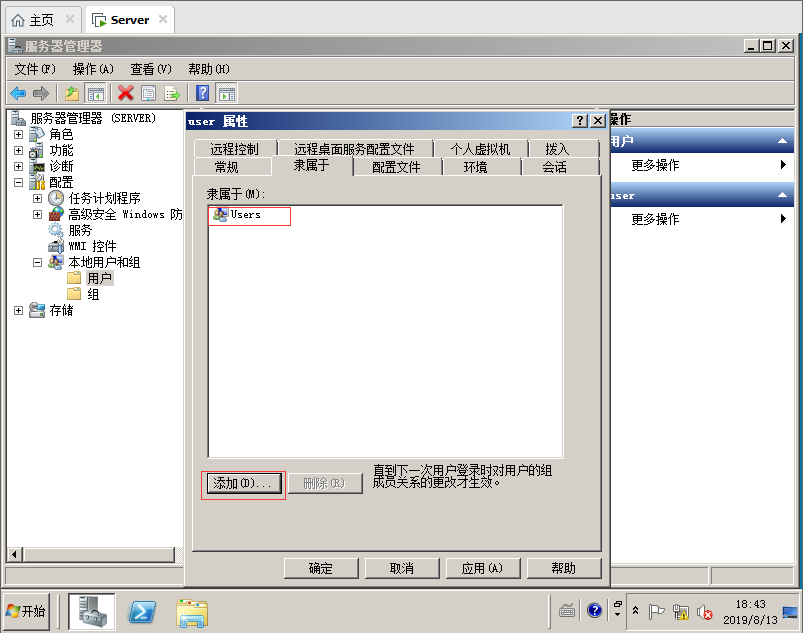Click the Properties toolbar icon

point(148,93)
